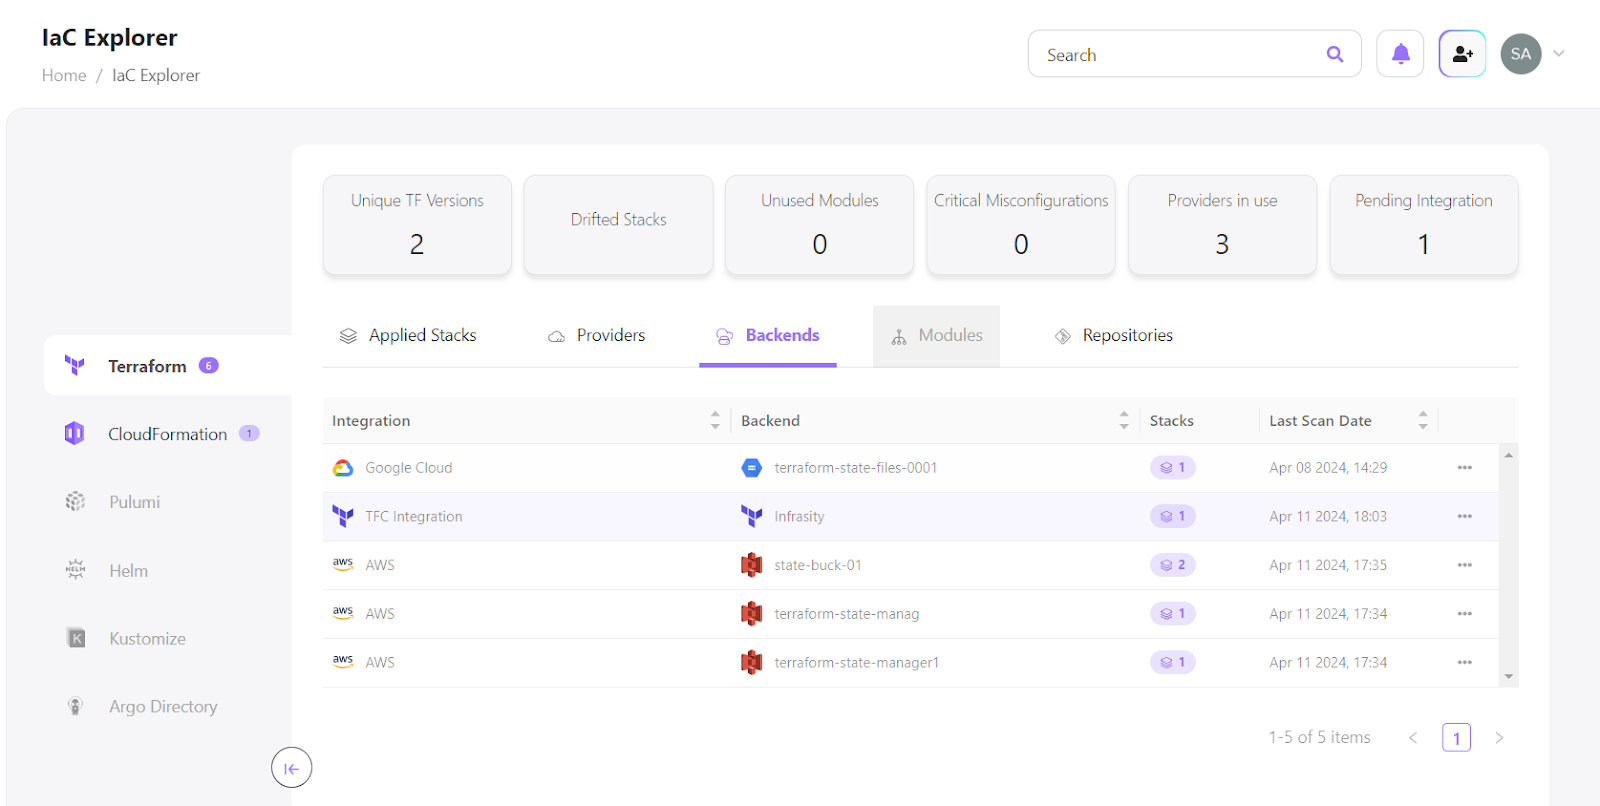Open more options for terraform-state-manager1 row

pos(1464,662)
